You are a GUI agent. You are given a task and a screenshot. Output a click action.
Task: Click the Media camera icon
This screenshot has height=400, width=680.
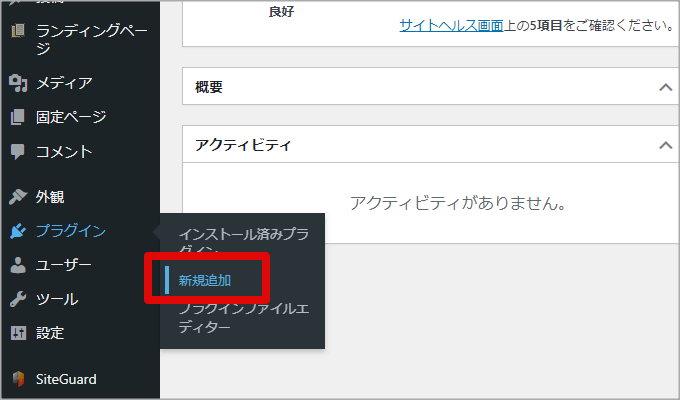click(18, 83)
